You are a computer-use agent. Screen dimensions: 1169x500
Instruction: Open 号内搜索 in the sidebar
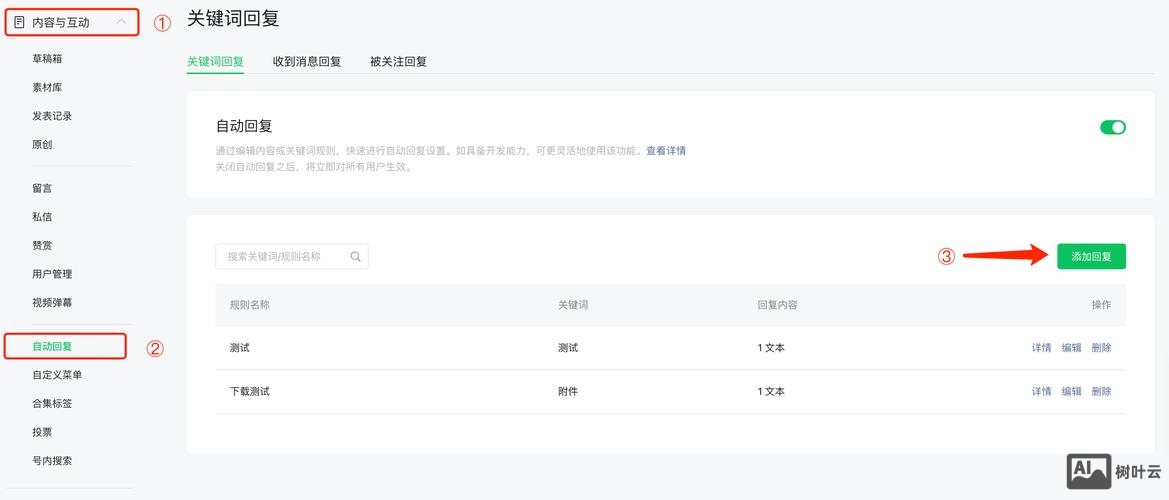[52, 461]
